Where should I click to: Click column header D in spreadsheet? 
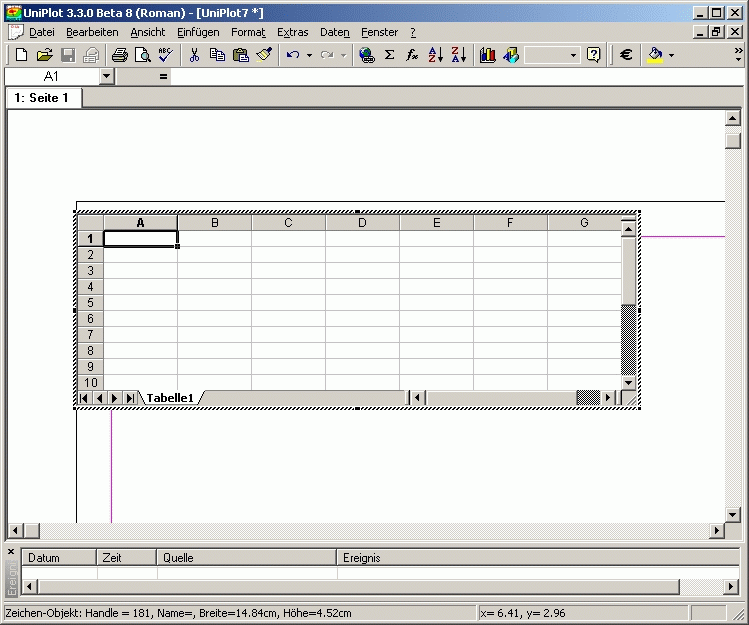tap(362, 222)
